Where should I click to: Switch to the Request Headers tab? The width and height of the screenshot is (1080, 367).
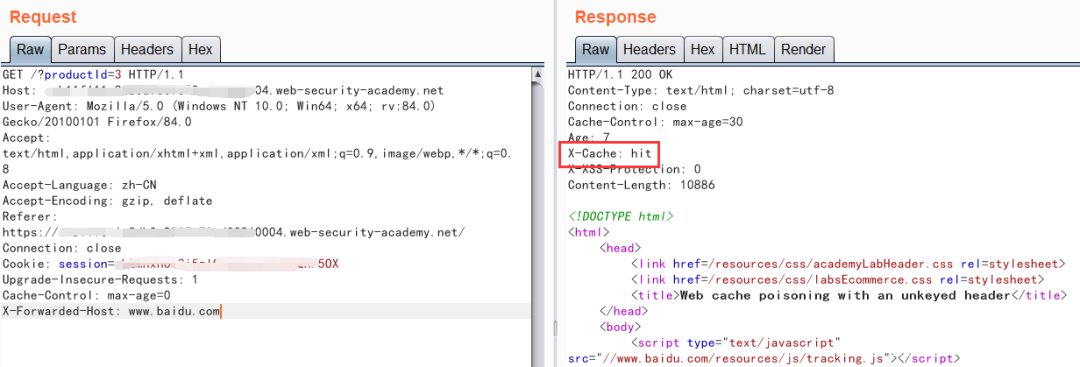click(x=147, y=50)
